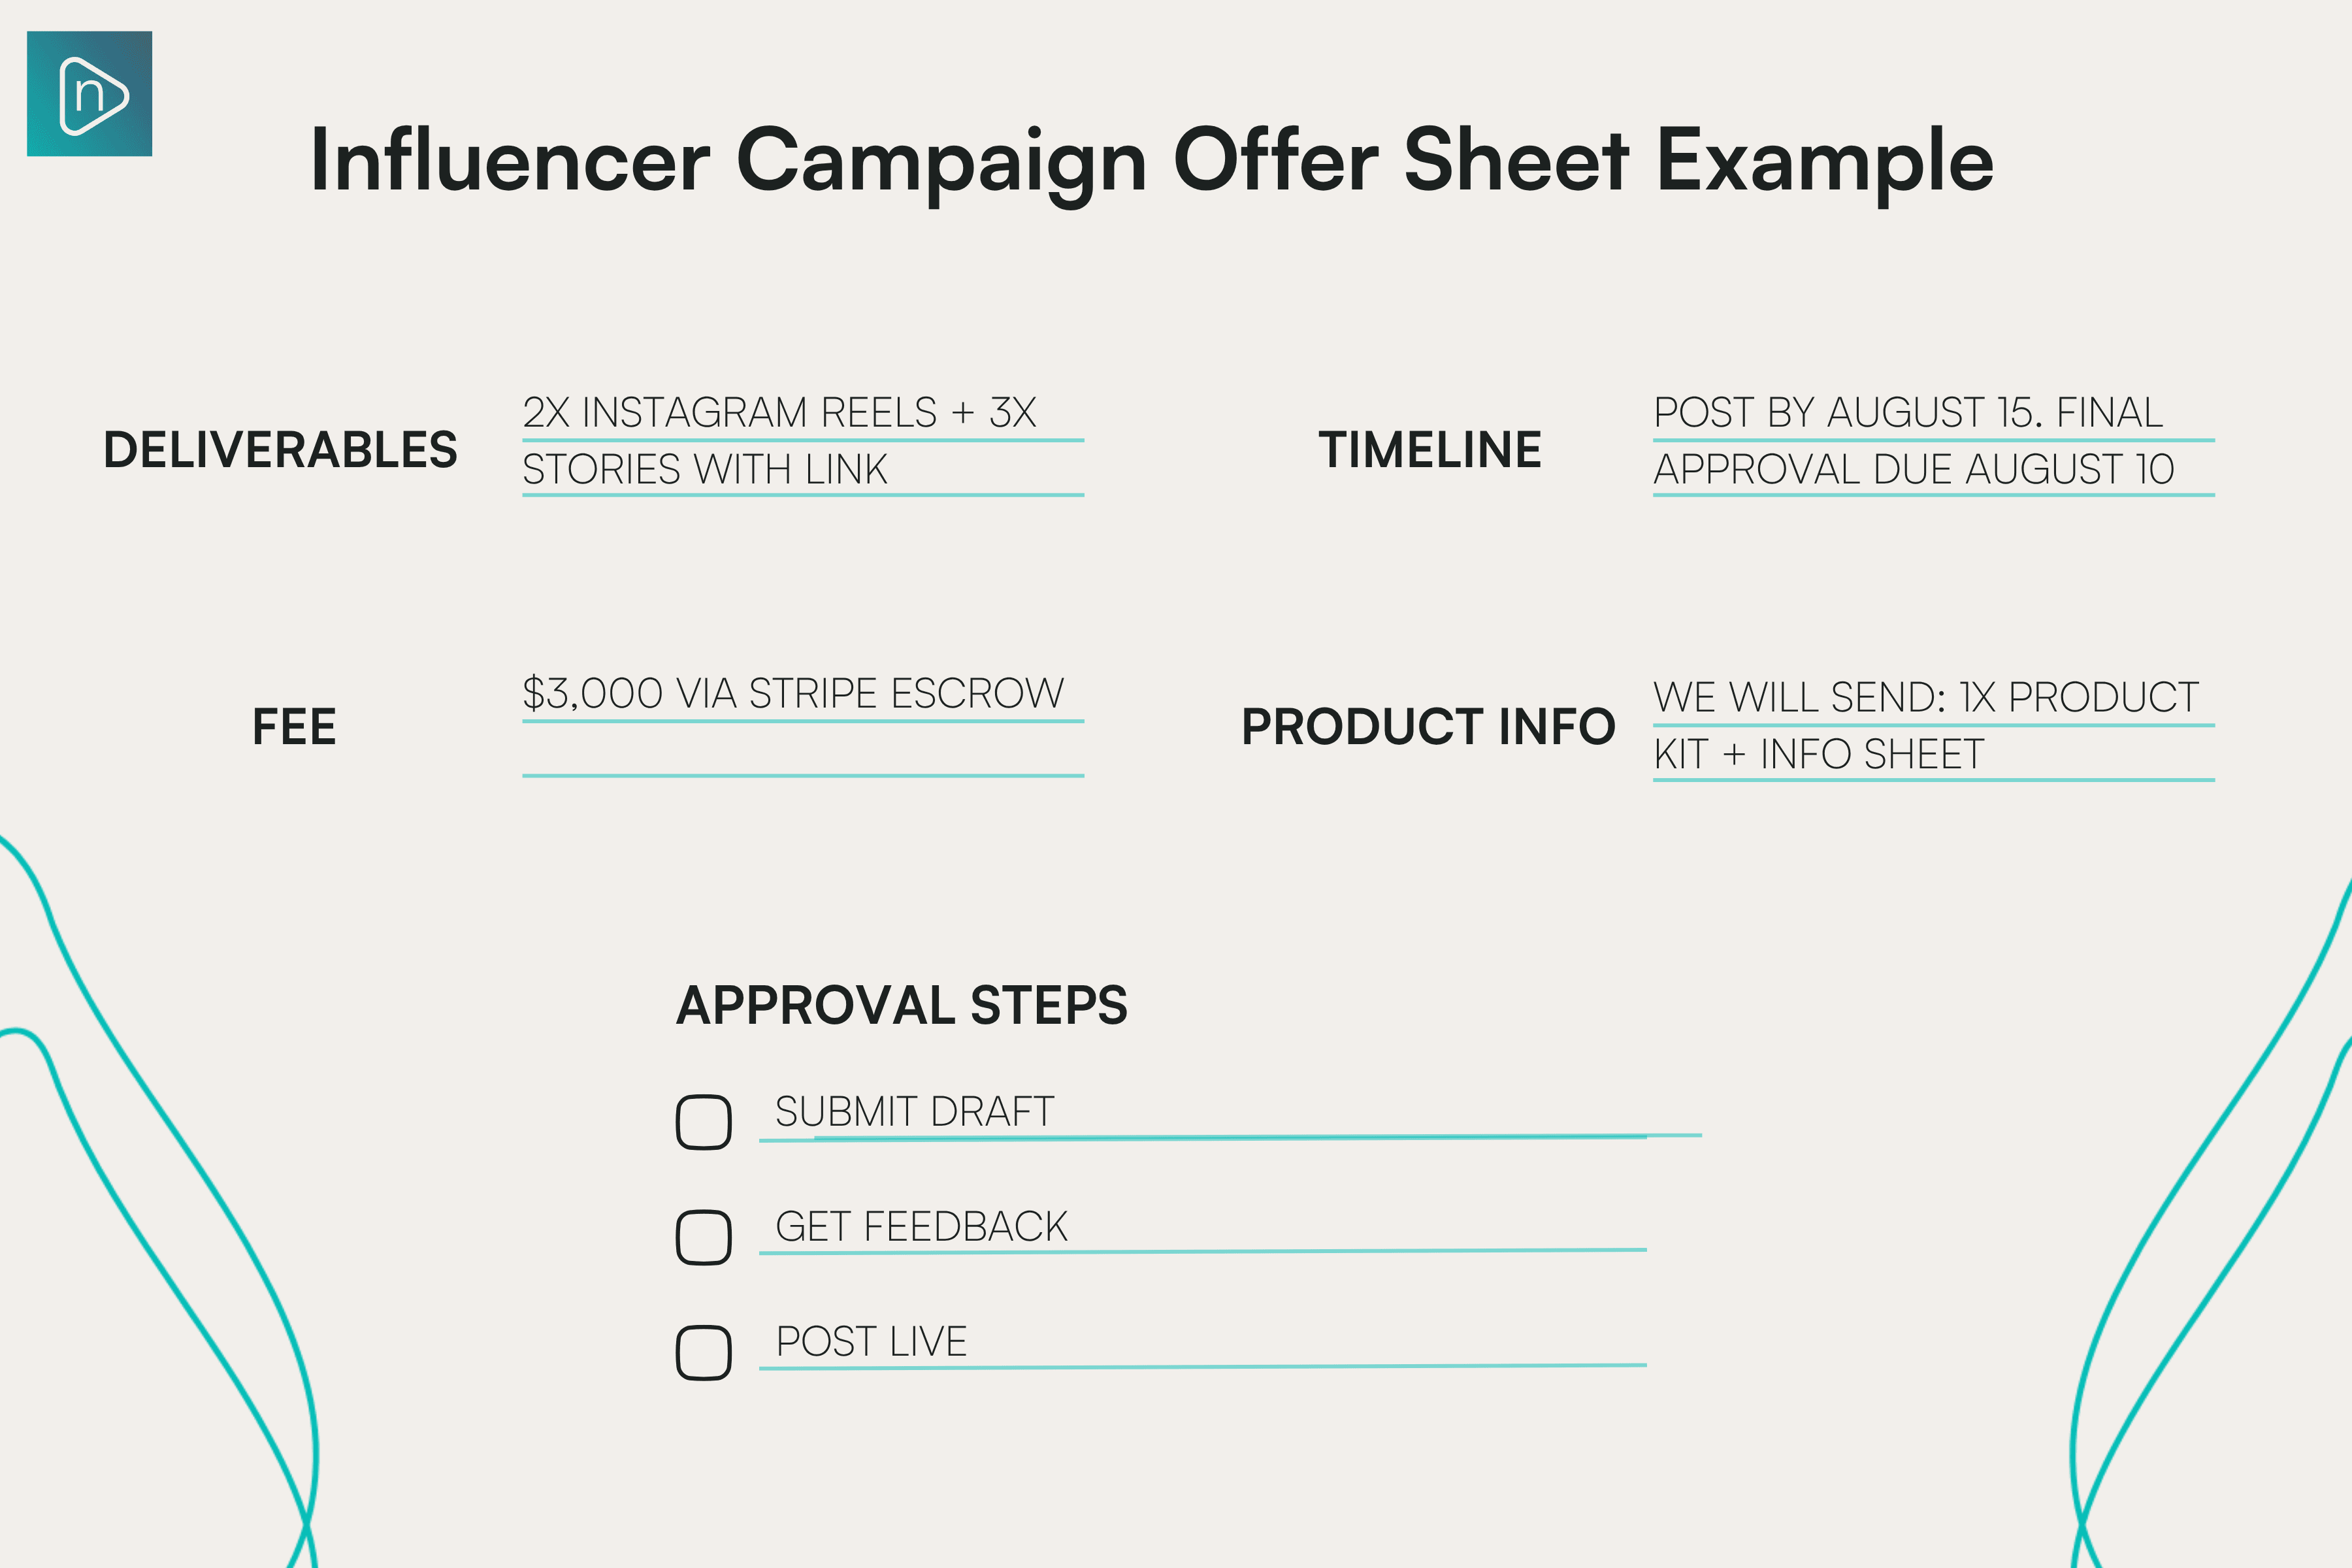This screenshot has width=2352, height=1568.
Task: Click the Approval Steps heading
Action: [x=902, y=1005]
